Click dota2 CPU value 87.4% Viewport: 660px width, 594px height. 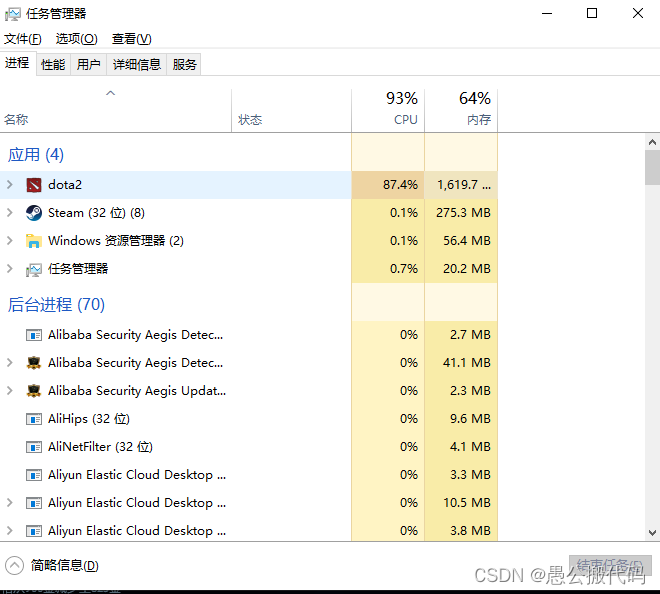[x=400, y=185]
